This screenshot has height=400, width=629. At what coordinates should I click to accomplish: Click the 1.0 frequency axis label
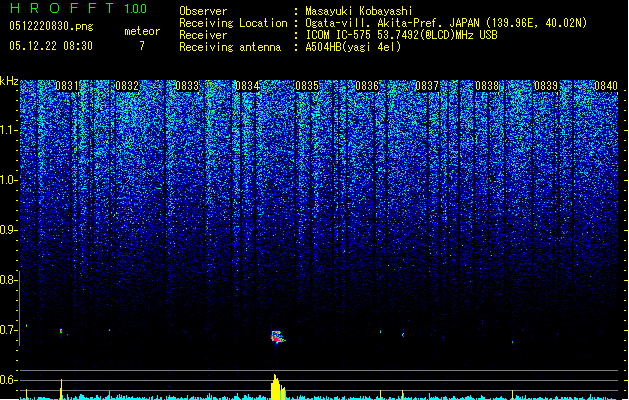coord(9,180)
